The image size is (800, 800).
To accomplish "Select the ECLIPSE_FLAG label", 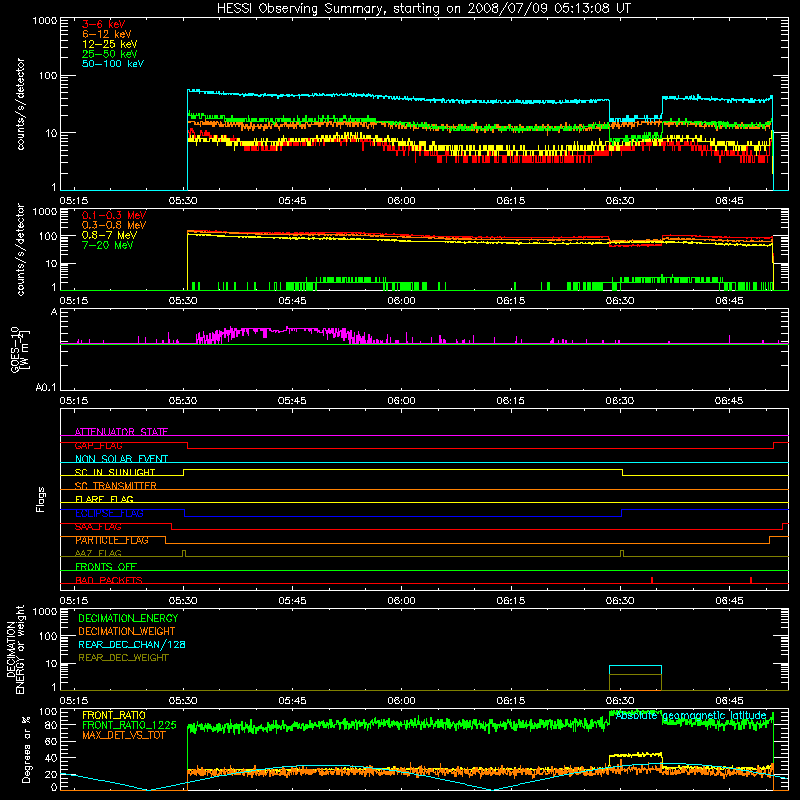I will (109, 513).
